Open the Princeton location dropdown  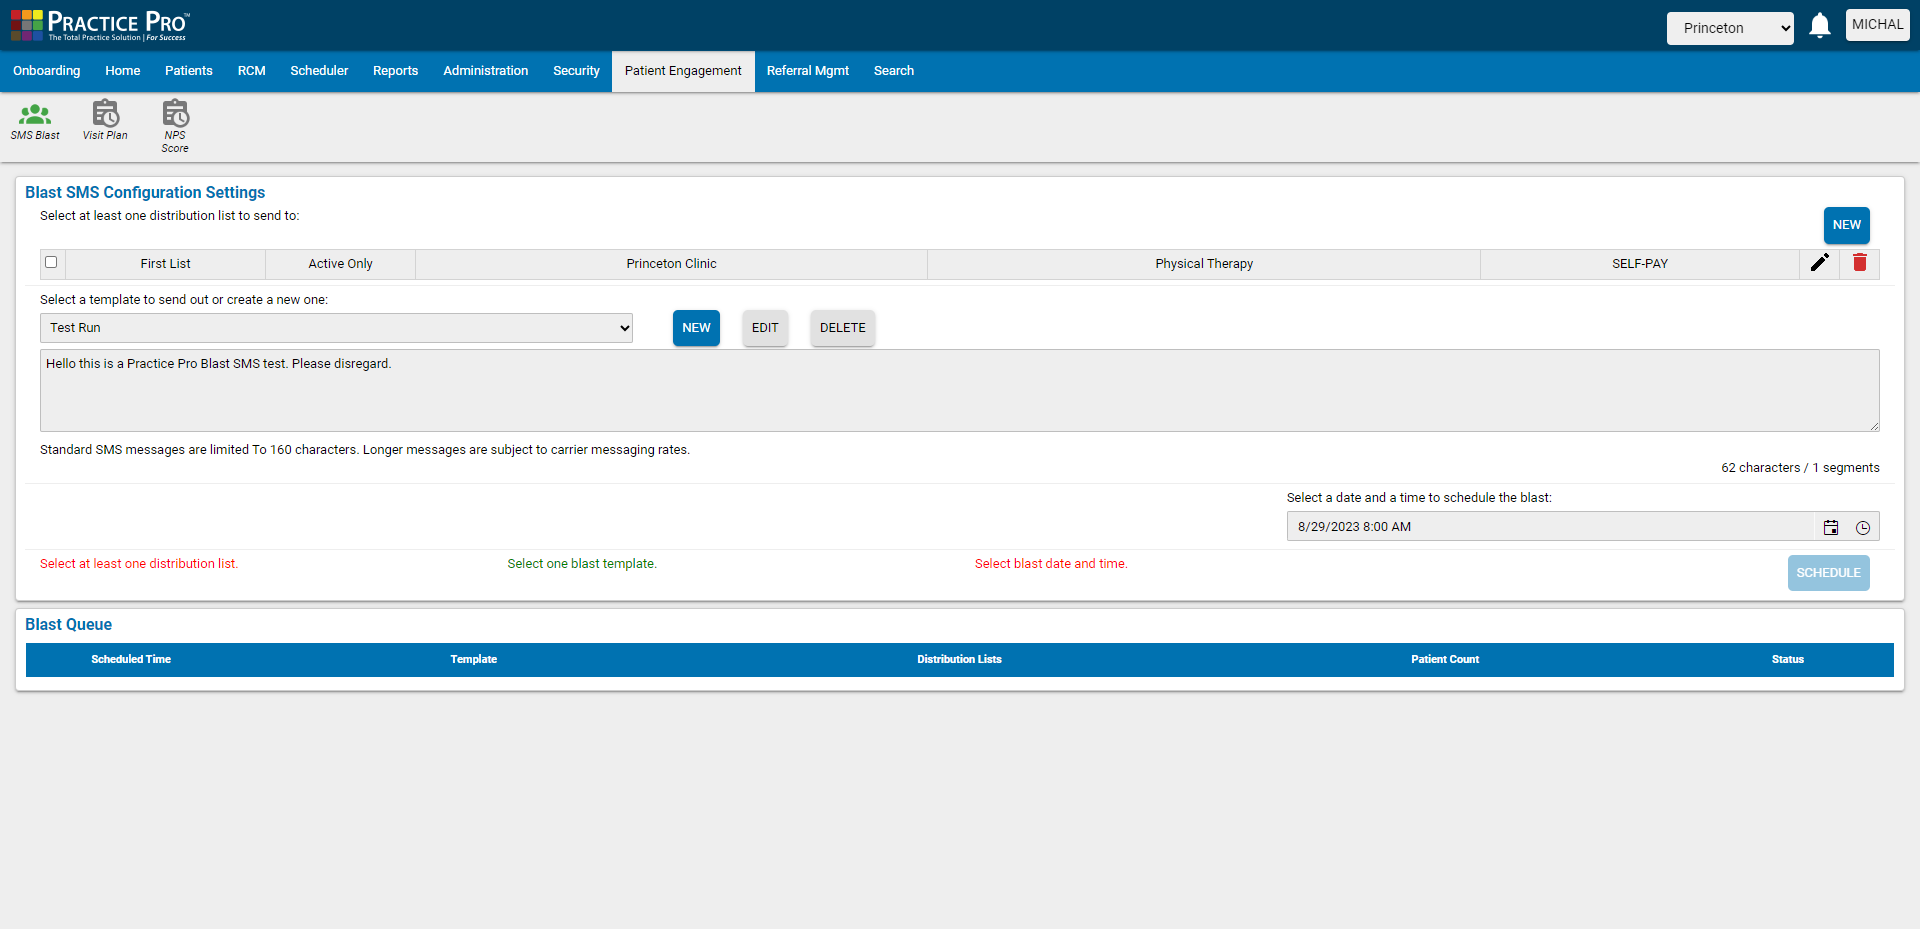click(x=1730, y=28)
